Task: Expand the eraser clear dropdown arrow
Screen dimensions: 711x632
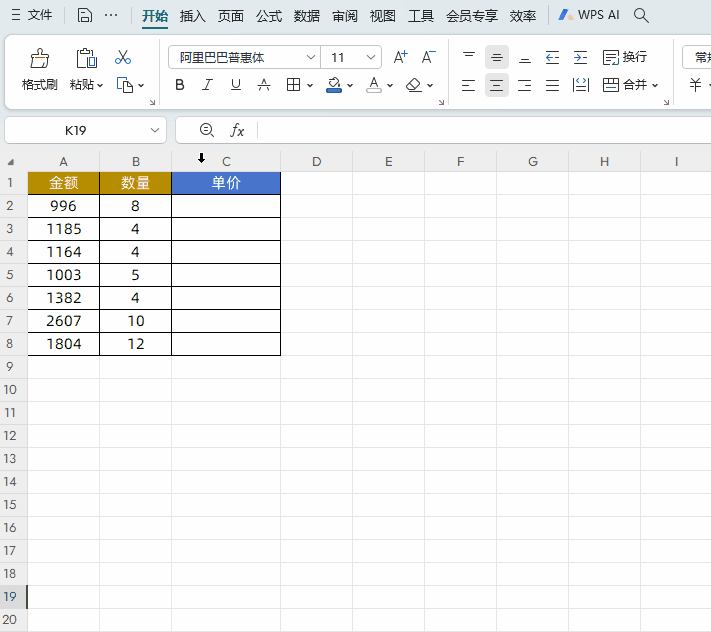Action: (x=430, y=85)
